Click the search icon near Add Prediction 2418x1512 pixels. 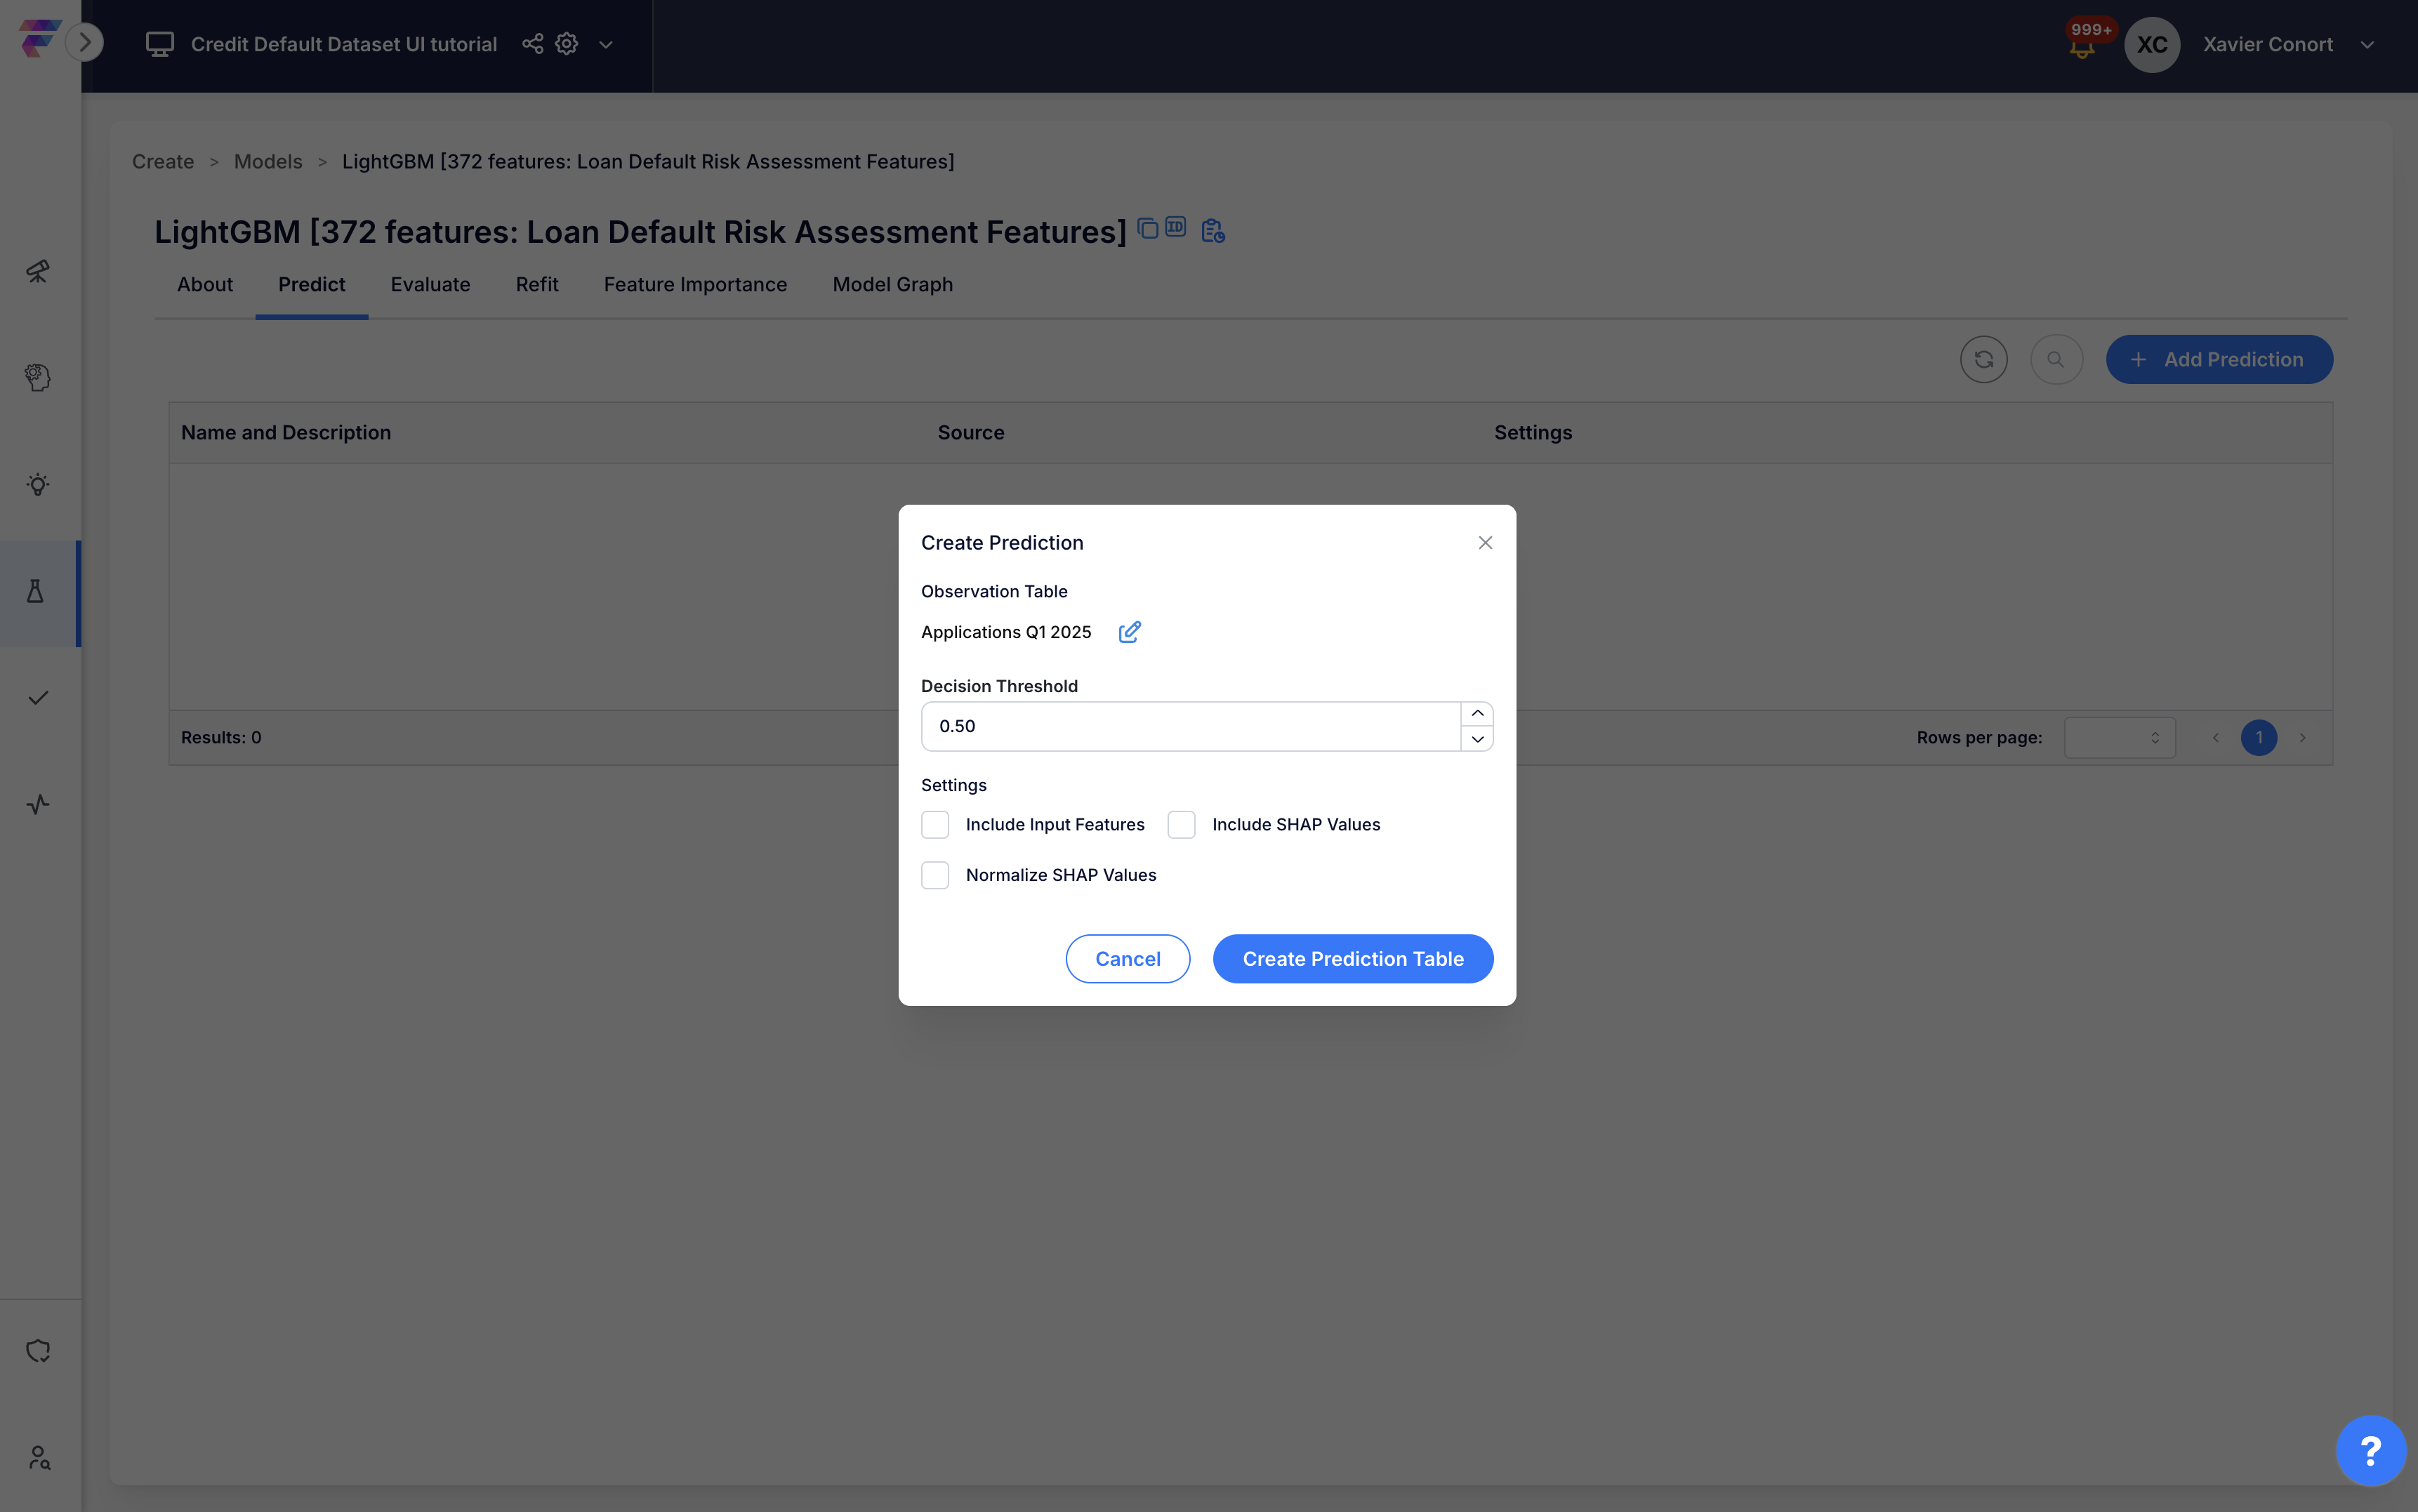[2056, 359]
